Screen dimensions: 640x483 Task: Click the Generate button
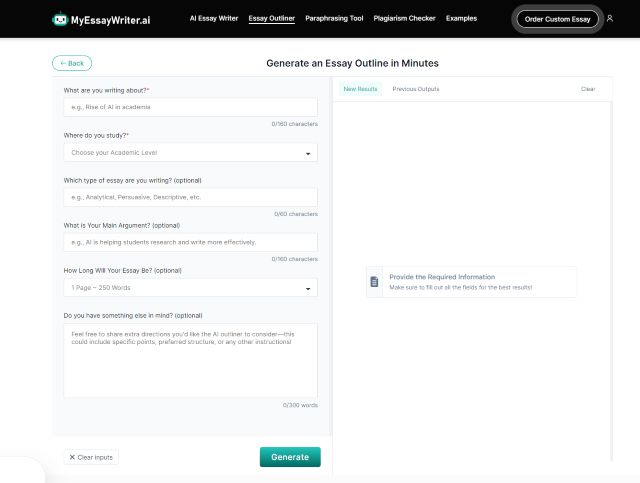tap(290, 457)
